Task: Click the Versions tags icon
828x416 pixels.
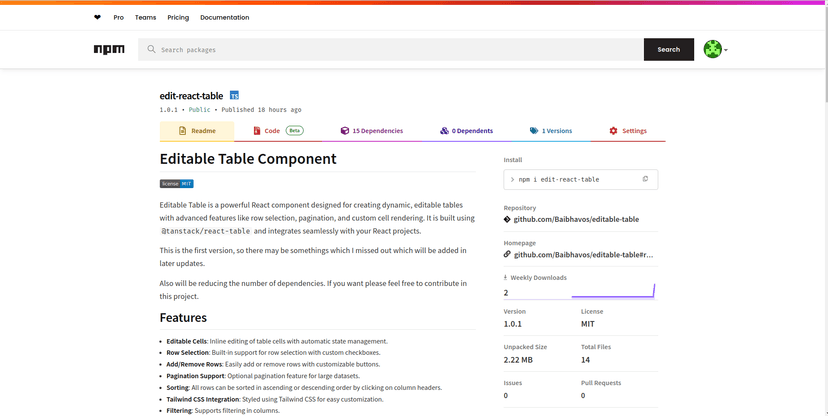Action: tap(534, 131)
